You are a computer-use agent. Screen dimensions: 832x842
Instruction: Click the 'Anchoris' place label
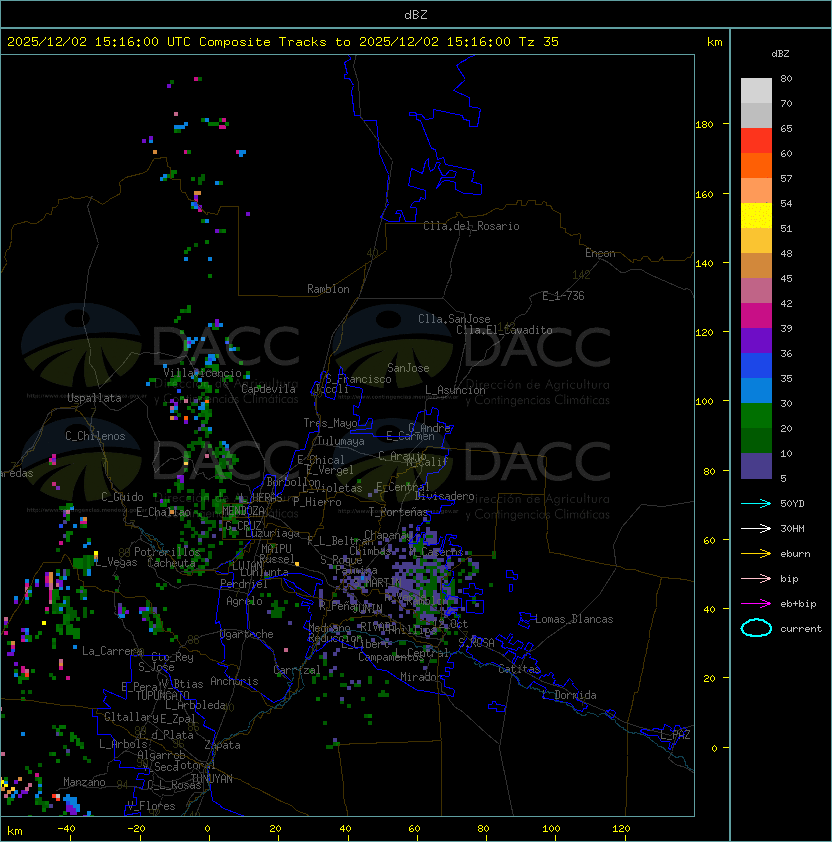point(234,681)
